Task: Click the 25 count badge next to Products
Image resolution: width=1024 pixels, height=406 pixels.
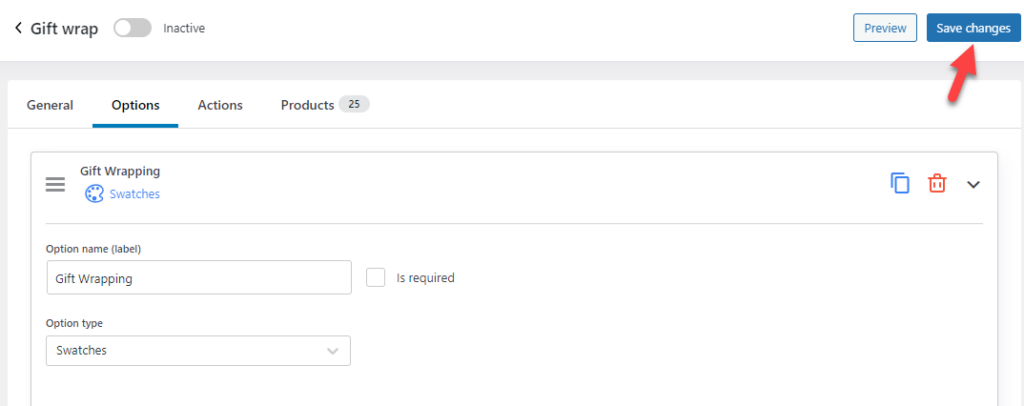Action: tap(354, 104)
